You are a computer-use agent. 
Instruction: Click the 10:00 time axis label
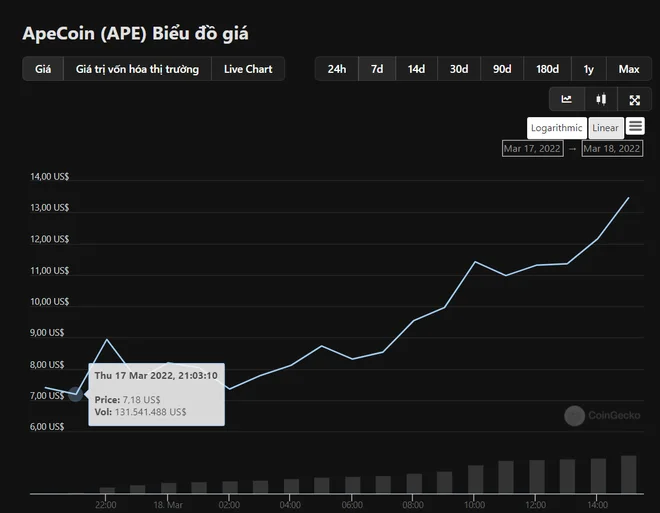tap(474, 505)
